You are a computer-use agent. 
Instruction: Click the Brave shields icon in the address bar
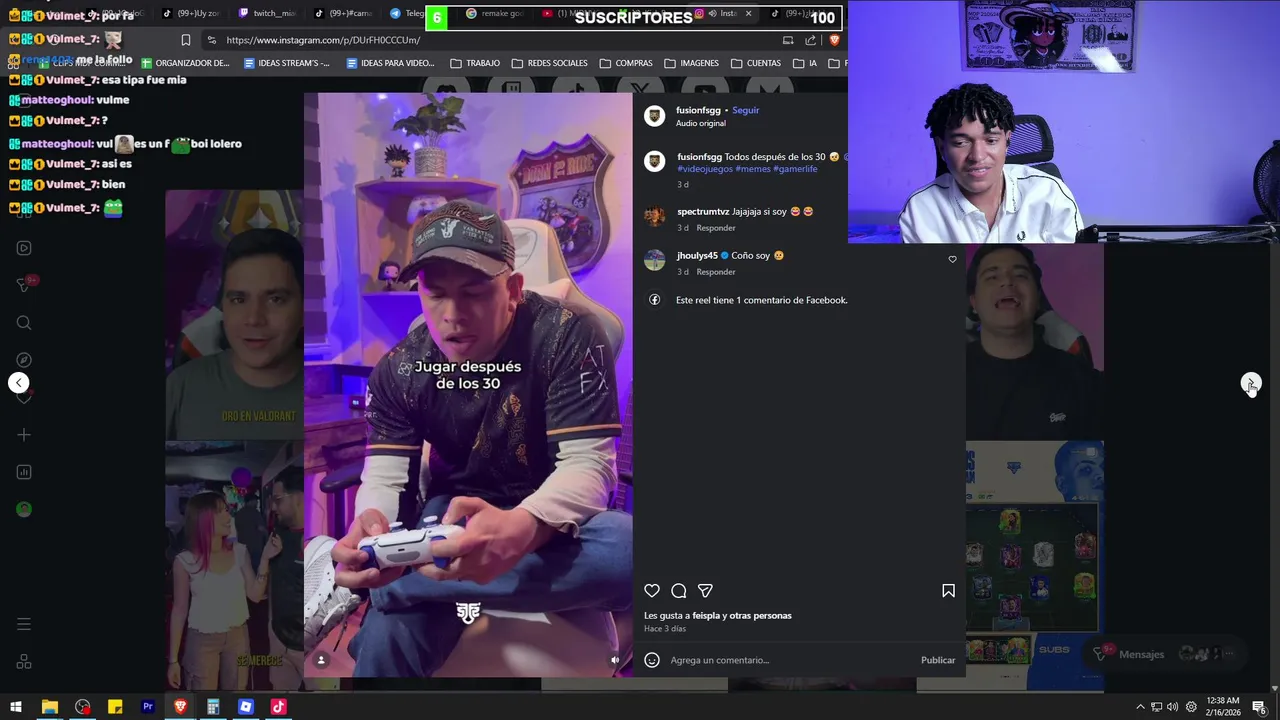pyautogui.click(x=834, y=40)
